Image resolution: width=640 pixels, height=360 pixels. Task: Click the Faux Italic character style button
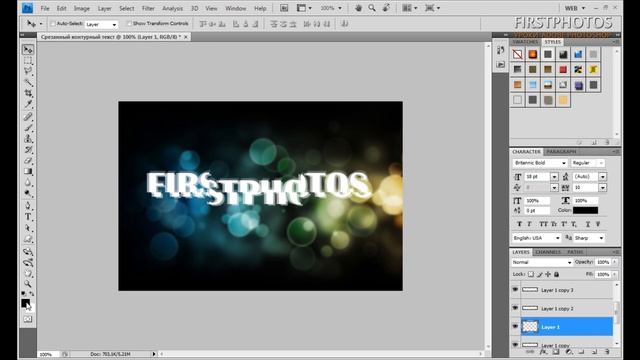pyautogui.click(x=529, y=224)
